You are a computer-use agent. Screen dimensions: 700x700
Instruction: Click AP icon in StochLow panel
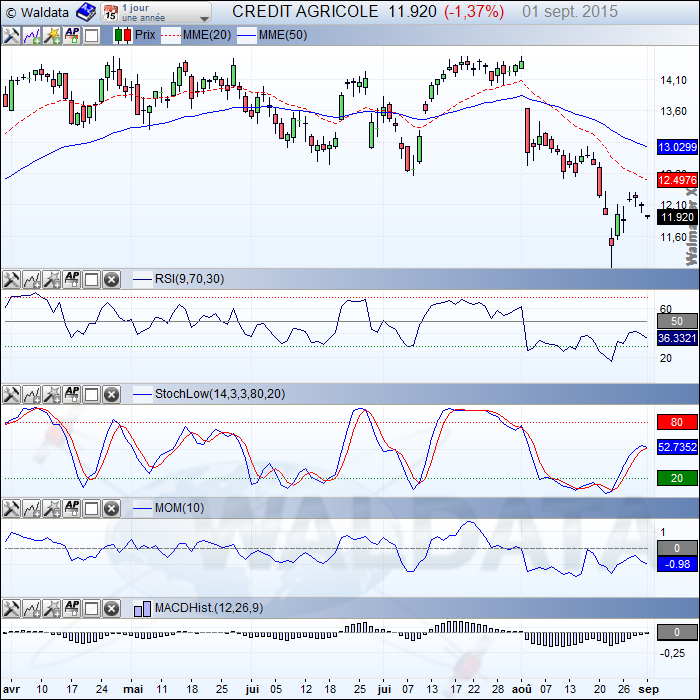tap(71, 394)
